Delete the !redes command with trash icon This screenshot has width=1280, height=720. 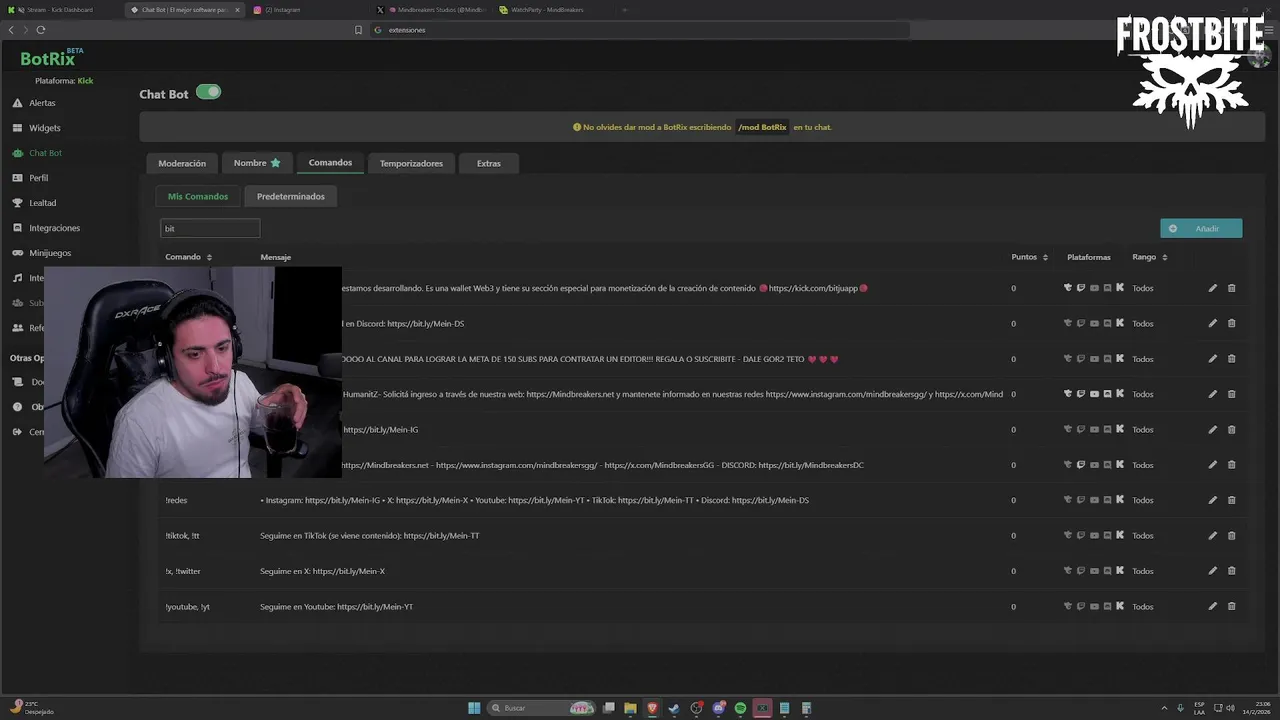point(1231,500)
